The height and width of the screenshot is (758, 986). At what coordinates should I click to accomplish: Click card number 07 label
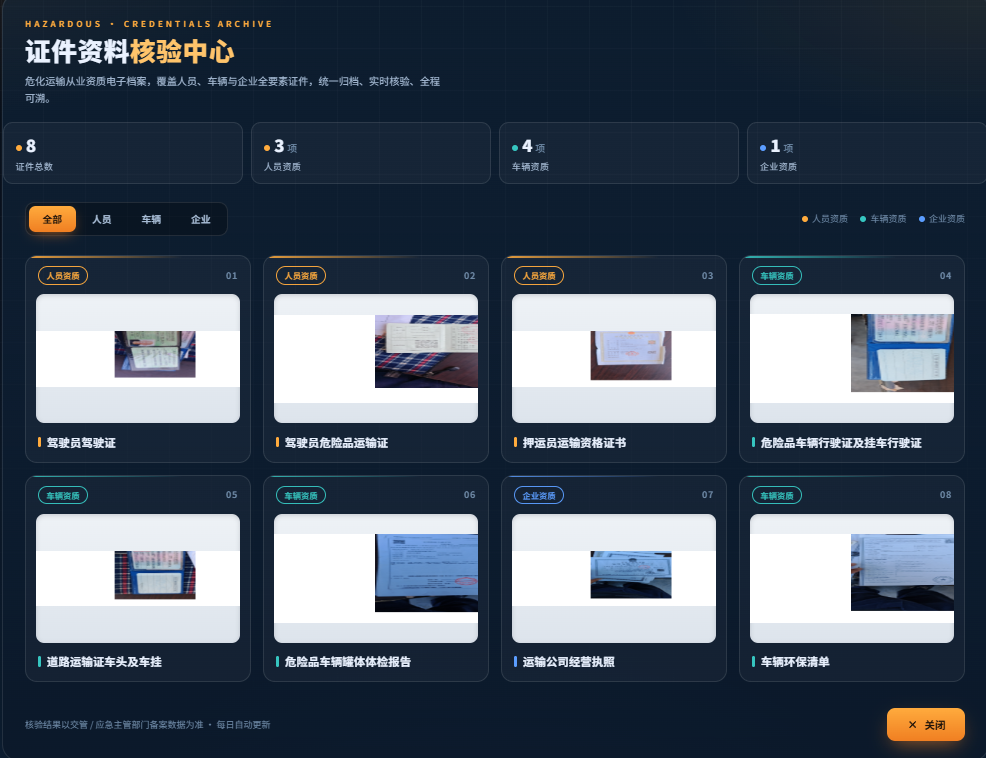pyautogui.click(x=707, y=495)
